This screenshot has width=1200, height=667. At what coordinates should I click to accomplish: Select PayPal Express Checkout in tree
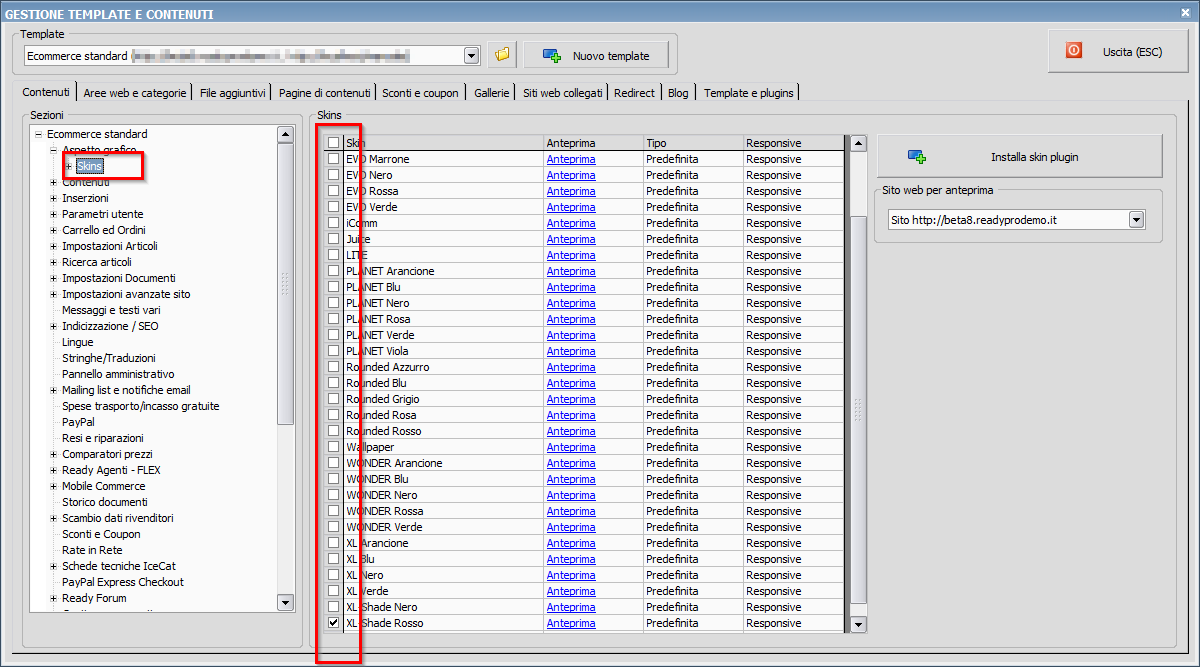122,582
